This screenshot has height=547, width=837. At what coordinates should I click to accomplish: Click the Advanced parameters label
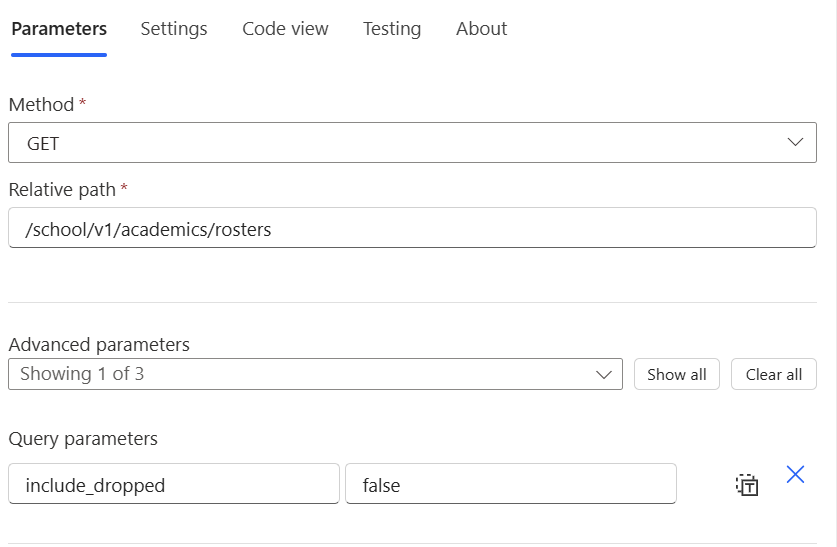point(99,345)
